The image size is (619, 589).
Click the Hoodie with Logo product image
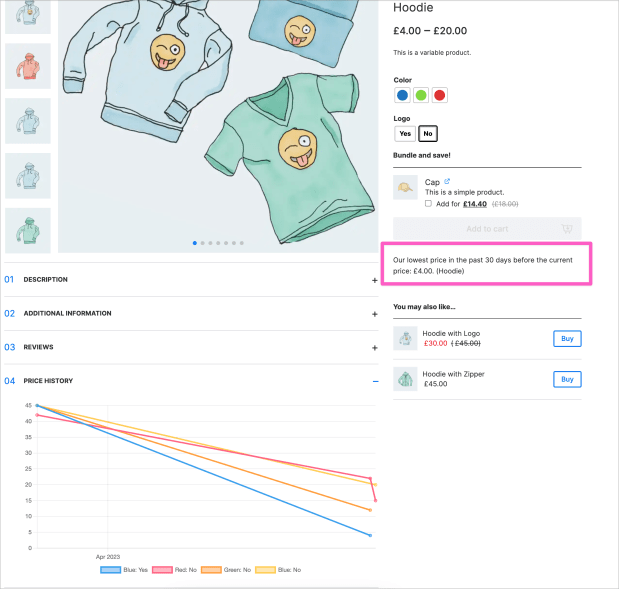(x=405, y=338)
